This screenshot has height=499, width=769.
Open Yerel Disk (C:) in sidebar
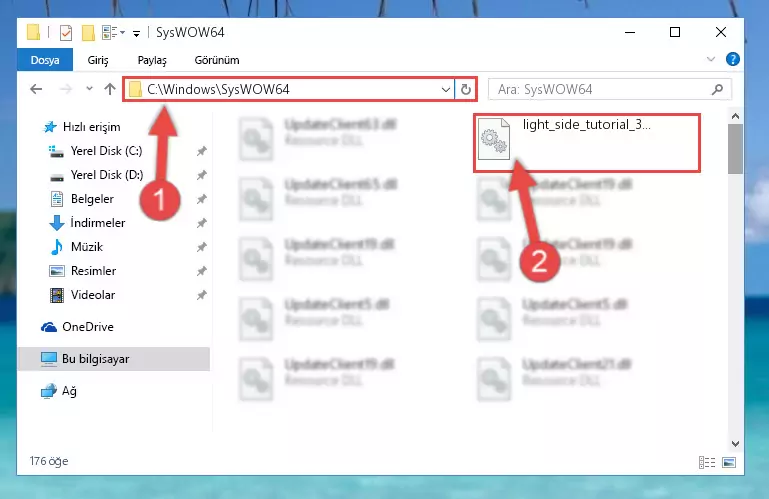106,151
